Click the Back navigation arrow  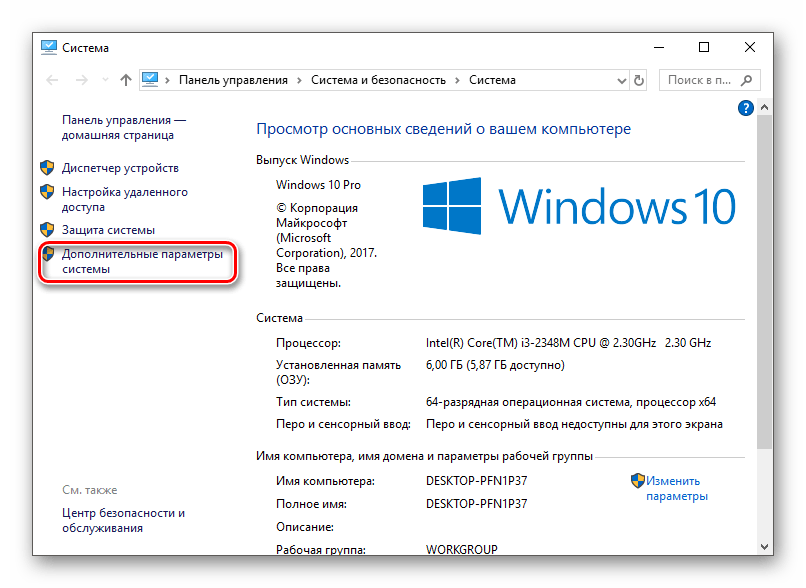click(52, 80)
